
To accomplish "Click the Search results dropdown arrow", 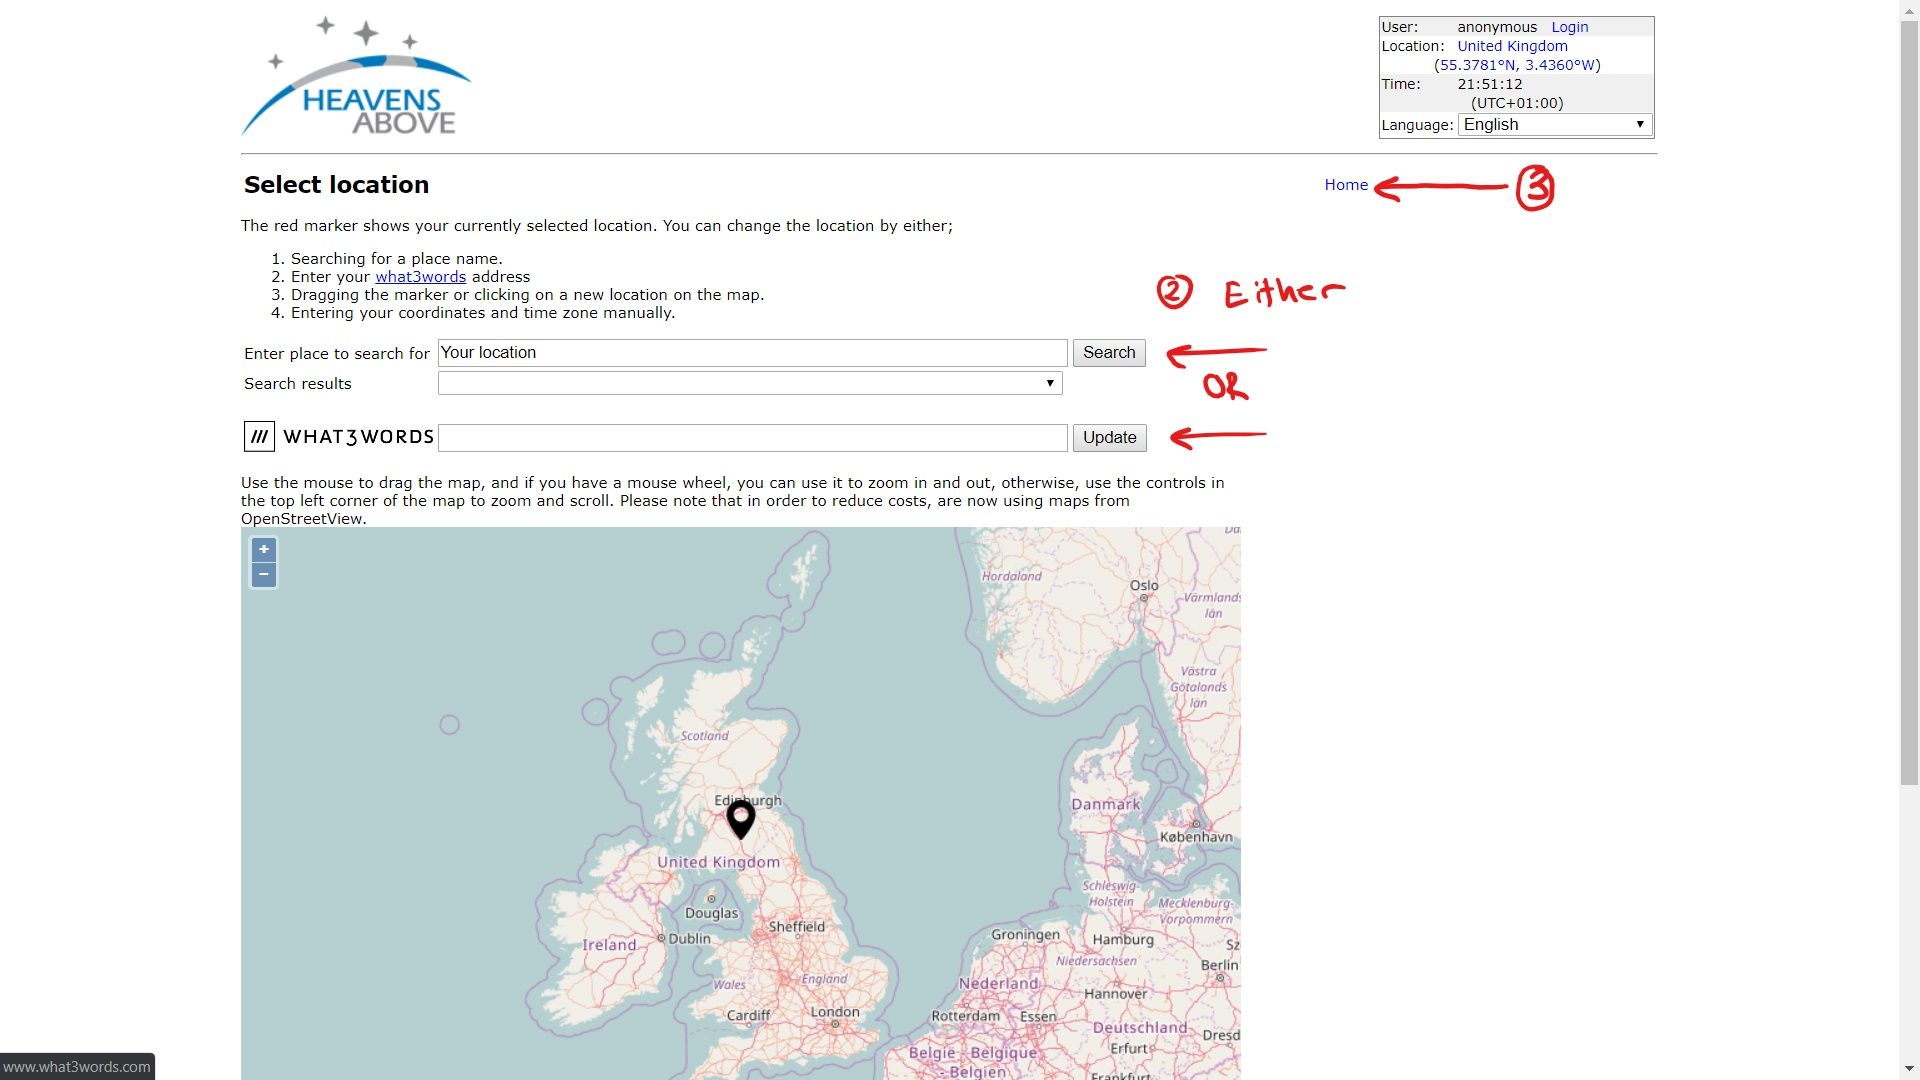I will (x=1050, y=383).
